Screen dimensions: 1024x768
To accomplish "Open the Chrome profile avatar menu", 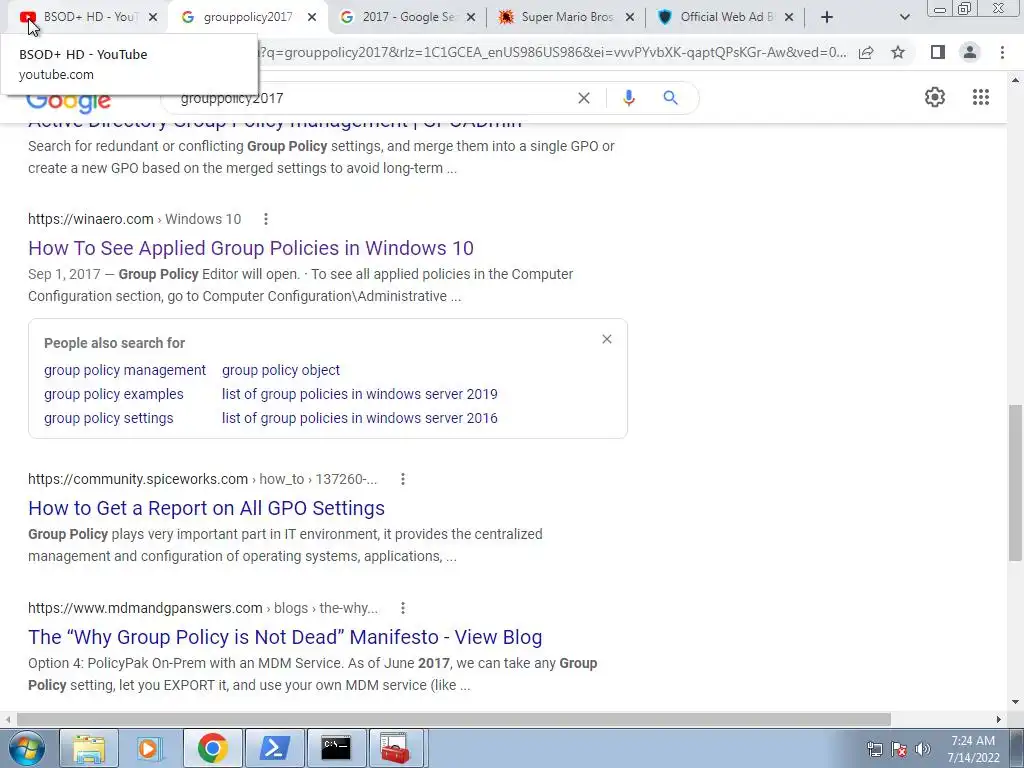I will tap(970, 52).
